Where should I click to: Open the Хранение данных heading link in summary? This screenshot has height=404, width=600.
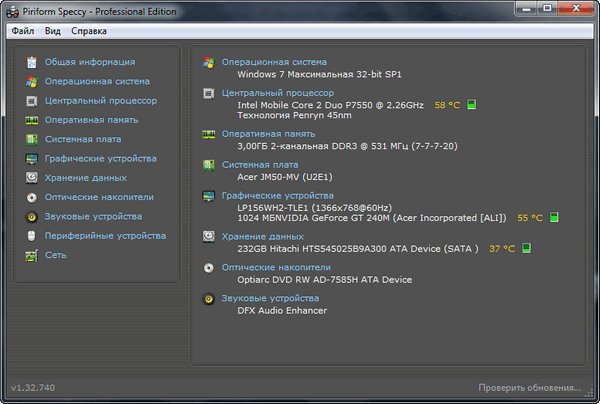pyautogui.click(x=263, y=236)
